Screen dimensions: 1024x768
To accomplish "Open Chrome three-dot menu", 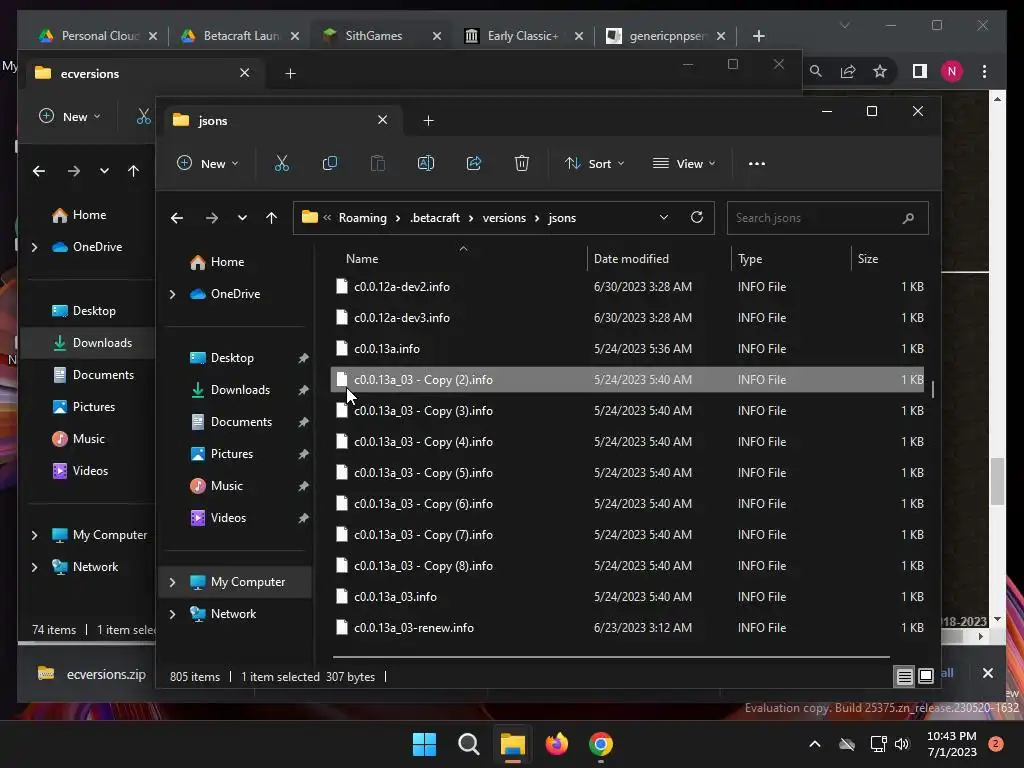I will [x=984, y=71].
